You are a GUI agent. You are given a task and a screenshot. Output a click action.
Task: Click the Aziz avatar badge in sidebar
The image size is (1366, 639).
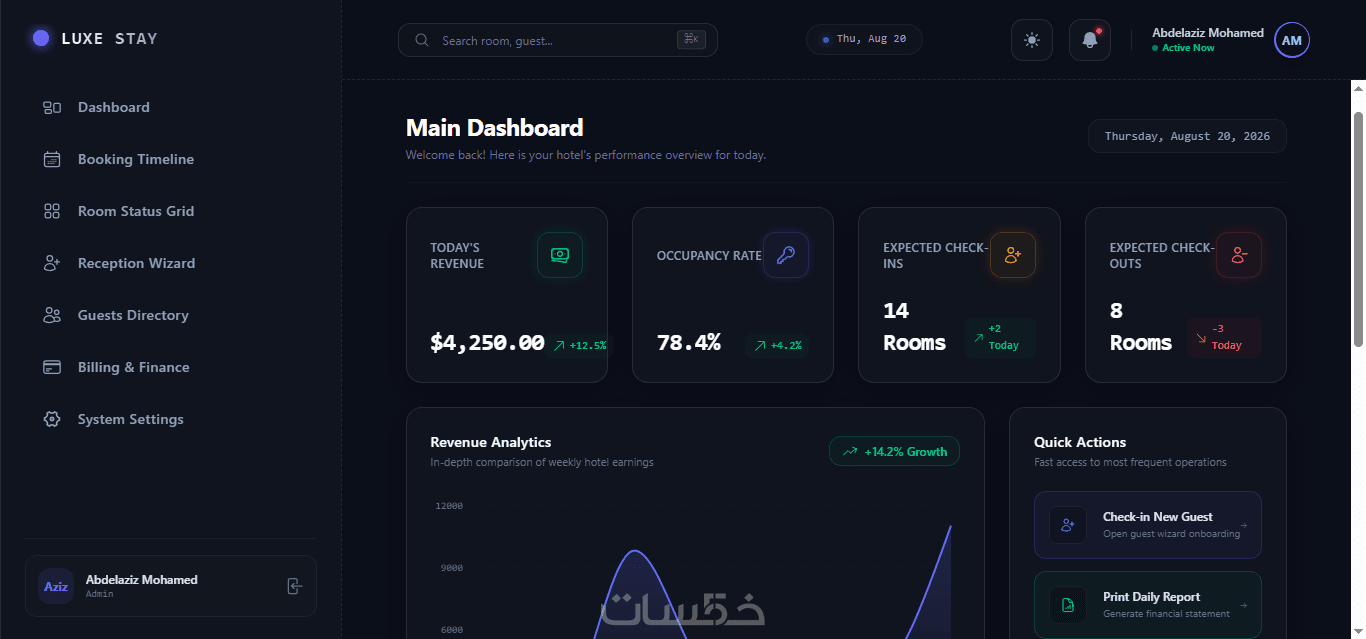click(56, 586)
